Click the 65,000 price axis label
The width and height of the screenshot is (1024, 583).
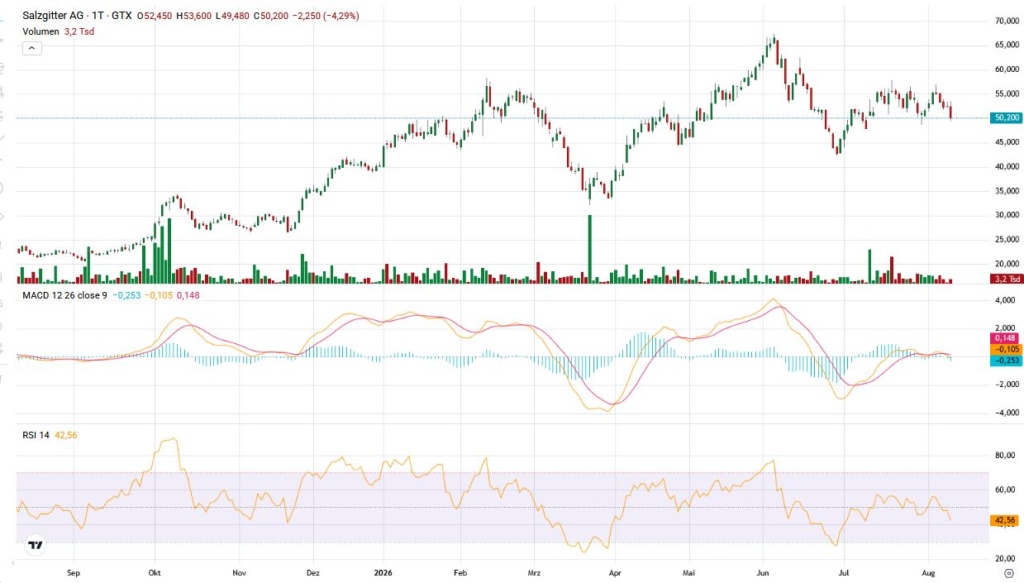pyautogui.click(x=1007, y=45)
